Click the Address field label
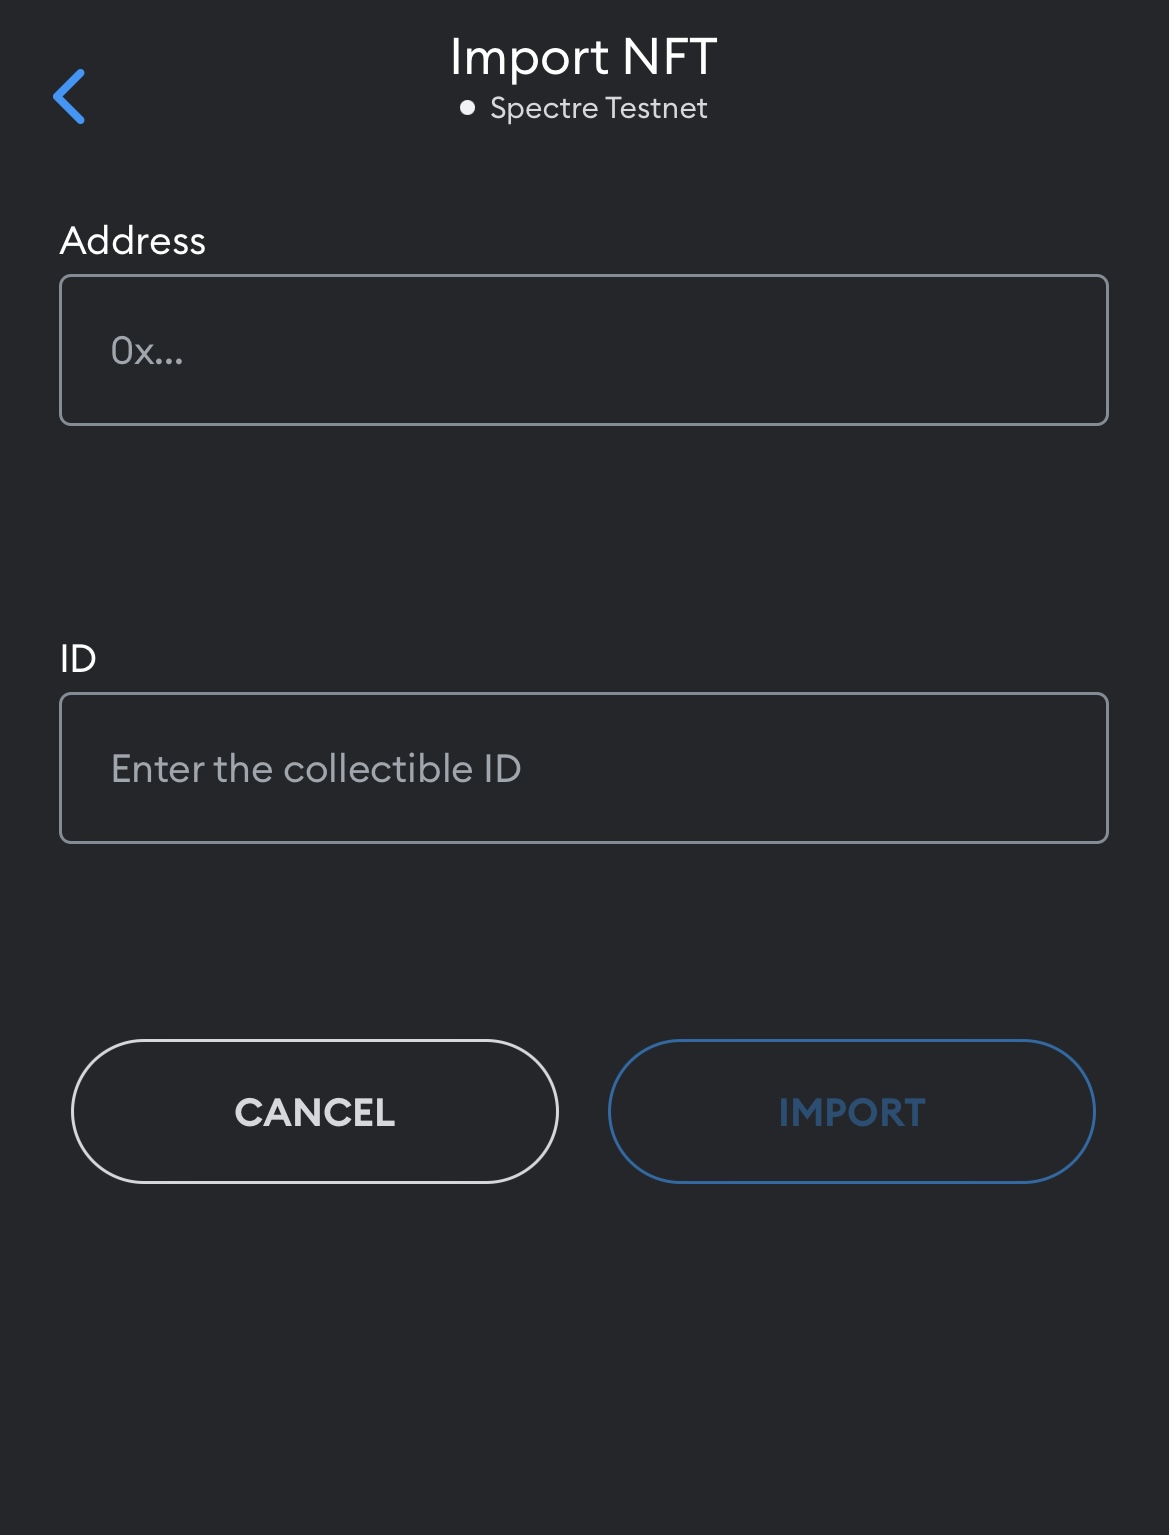Image resolution: width=1169 pixels, height=1535 pixels. pyautogui.click(x=133, y=240)
